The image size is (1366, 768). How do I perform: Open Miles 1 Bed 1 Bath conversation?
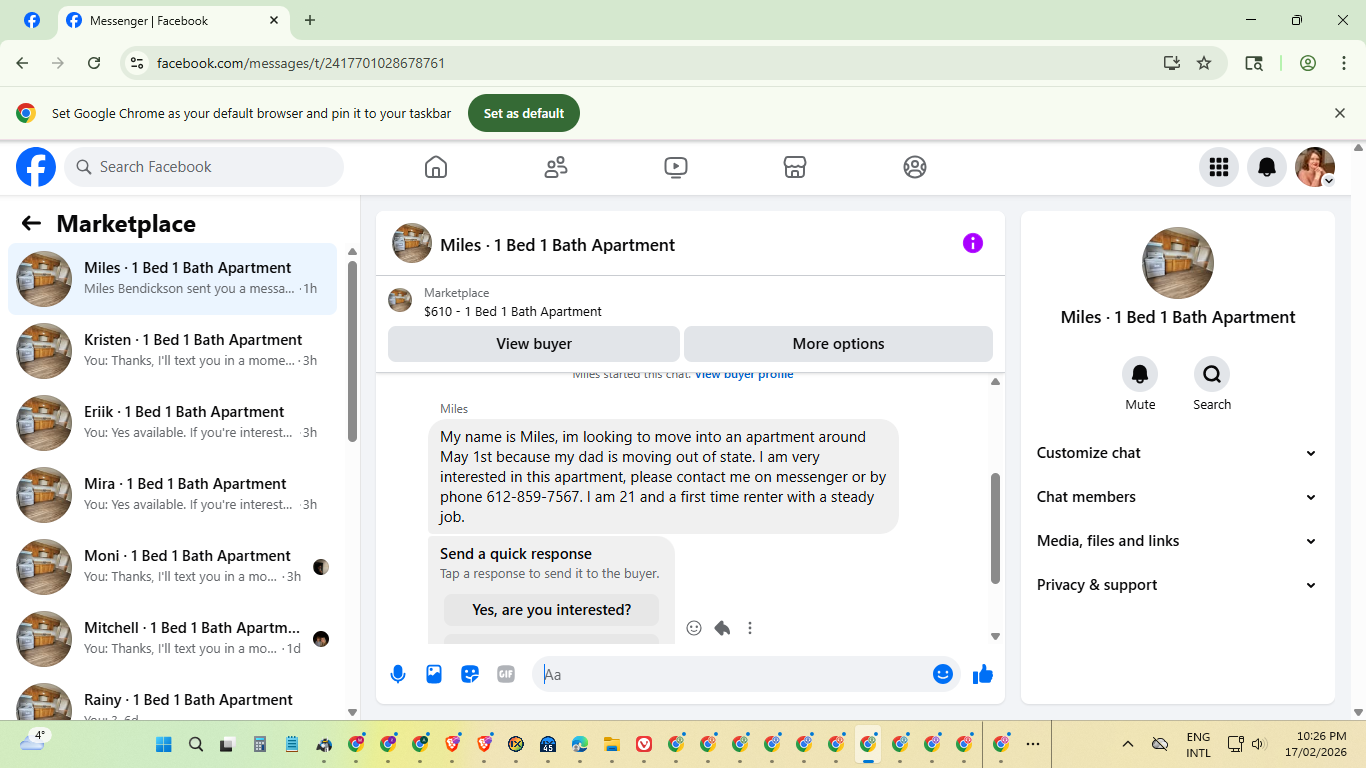[x=173, y=279]
